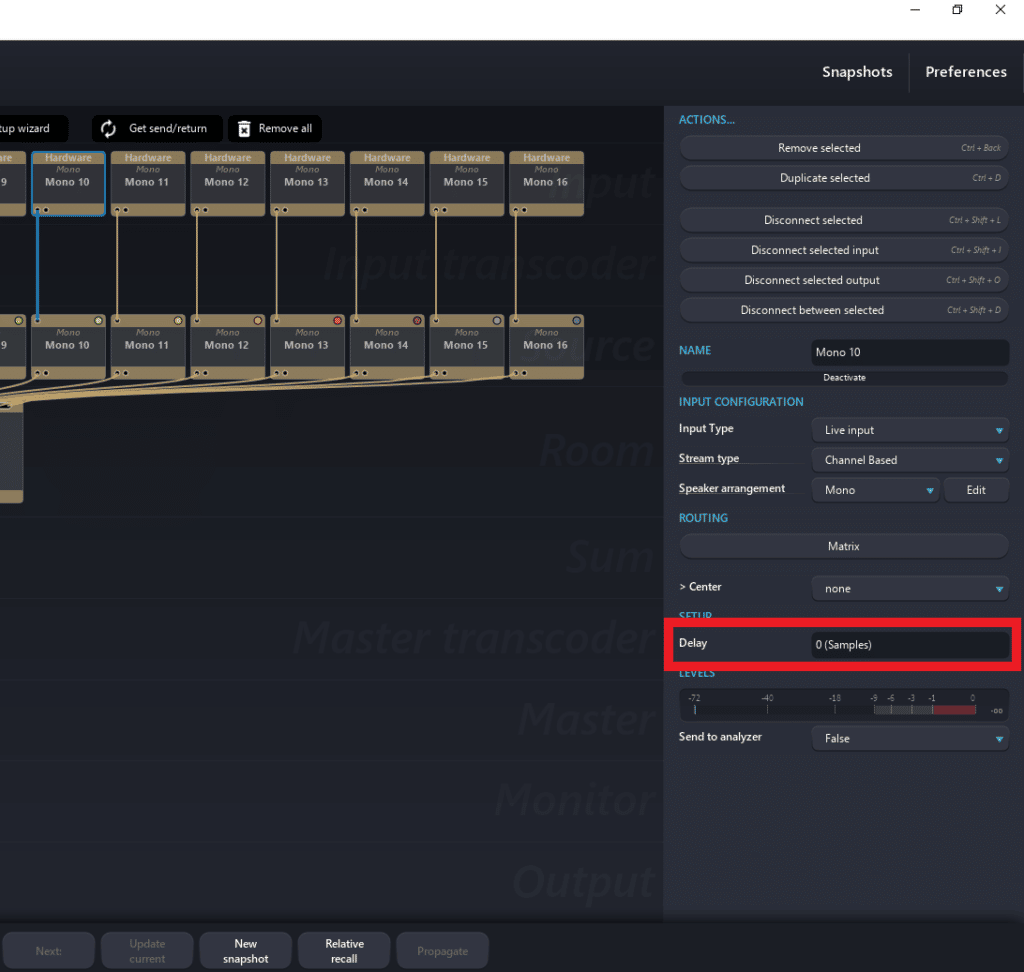Select the Mono 15 source block
1024x972 pixels.
coord(466,346)
